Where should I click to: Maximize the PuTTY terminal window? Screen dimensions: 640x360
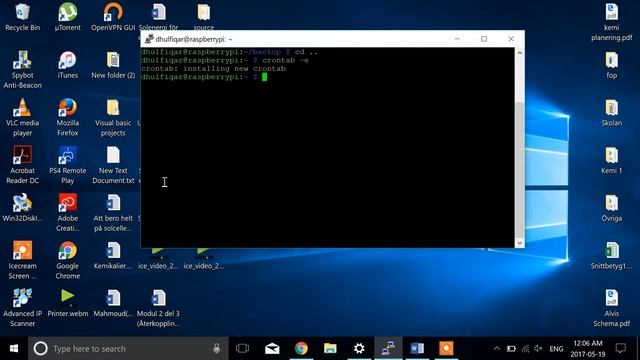coord(484,39)
